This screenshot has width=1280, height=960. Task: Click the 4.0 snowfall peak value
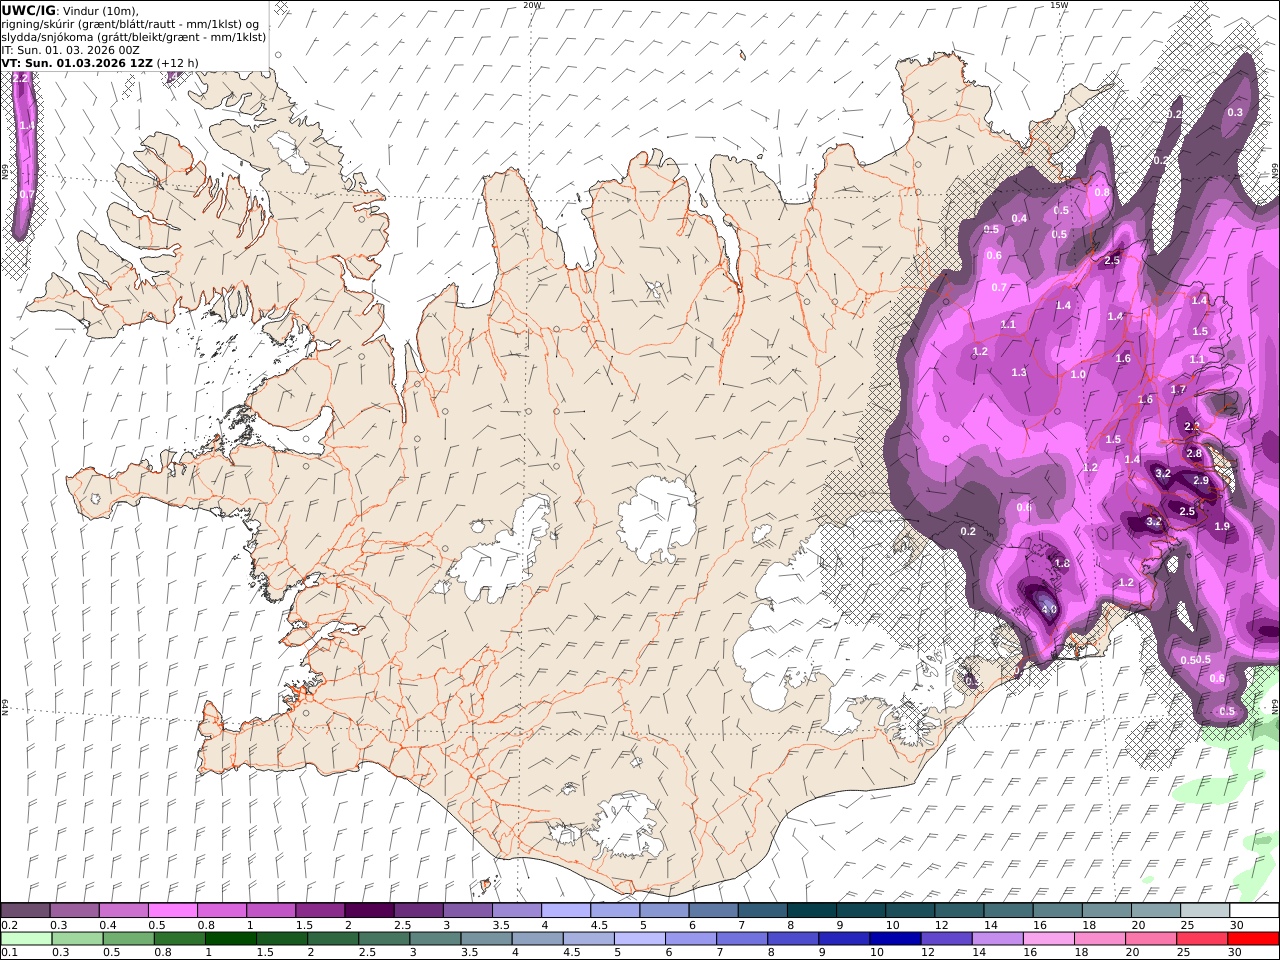click(x=1048, y=608)
